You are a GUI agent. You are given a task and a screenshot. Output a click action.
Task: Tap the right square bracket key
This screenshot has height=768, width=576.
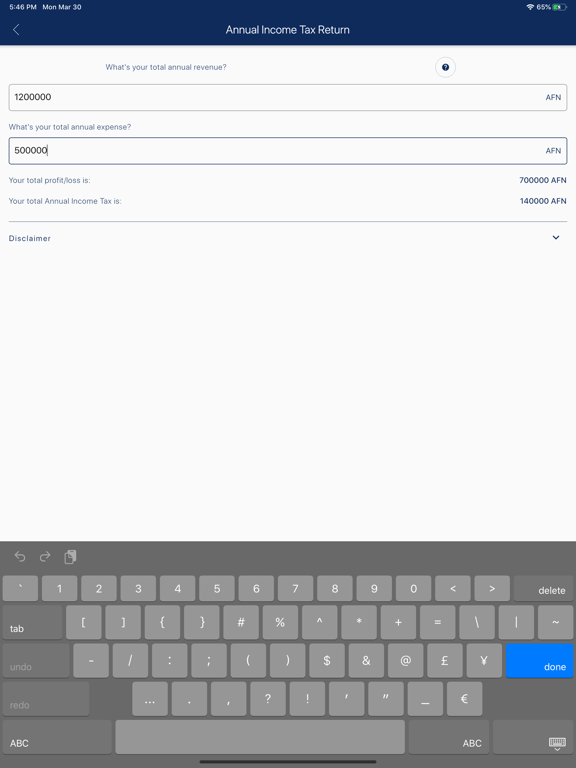click(123, 622)
